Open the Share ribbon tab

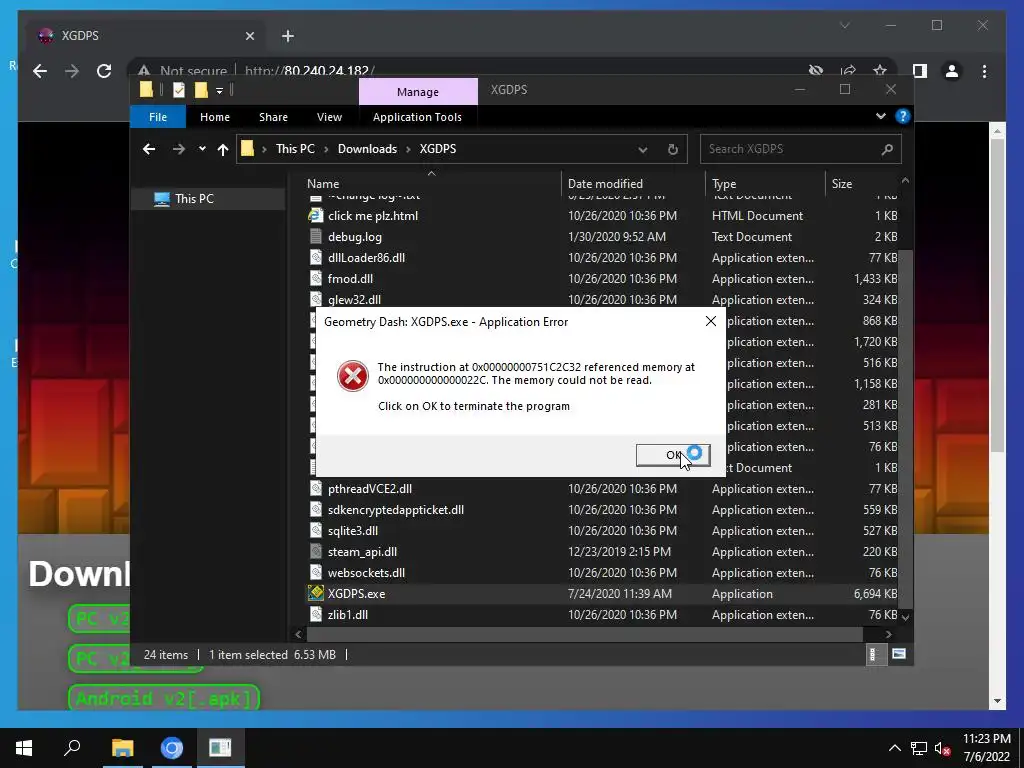[273, 117]
